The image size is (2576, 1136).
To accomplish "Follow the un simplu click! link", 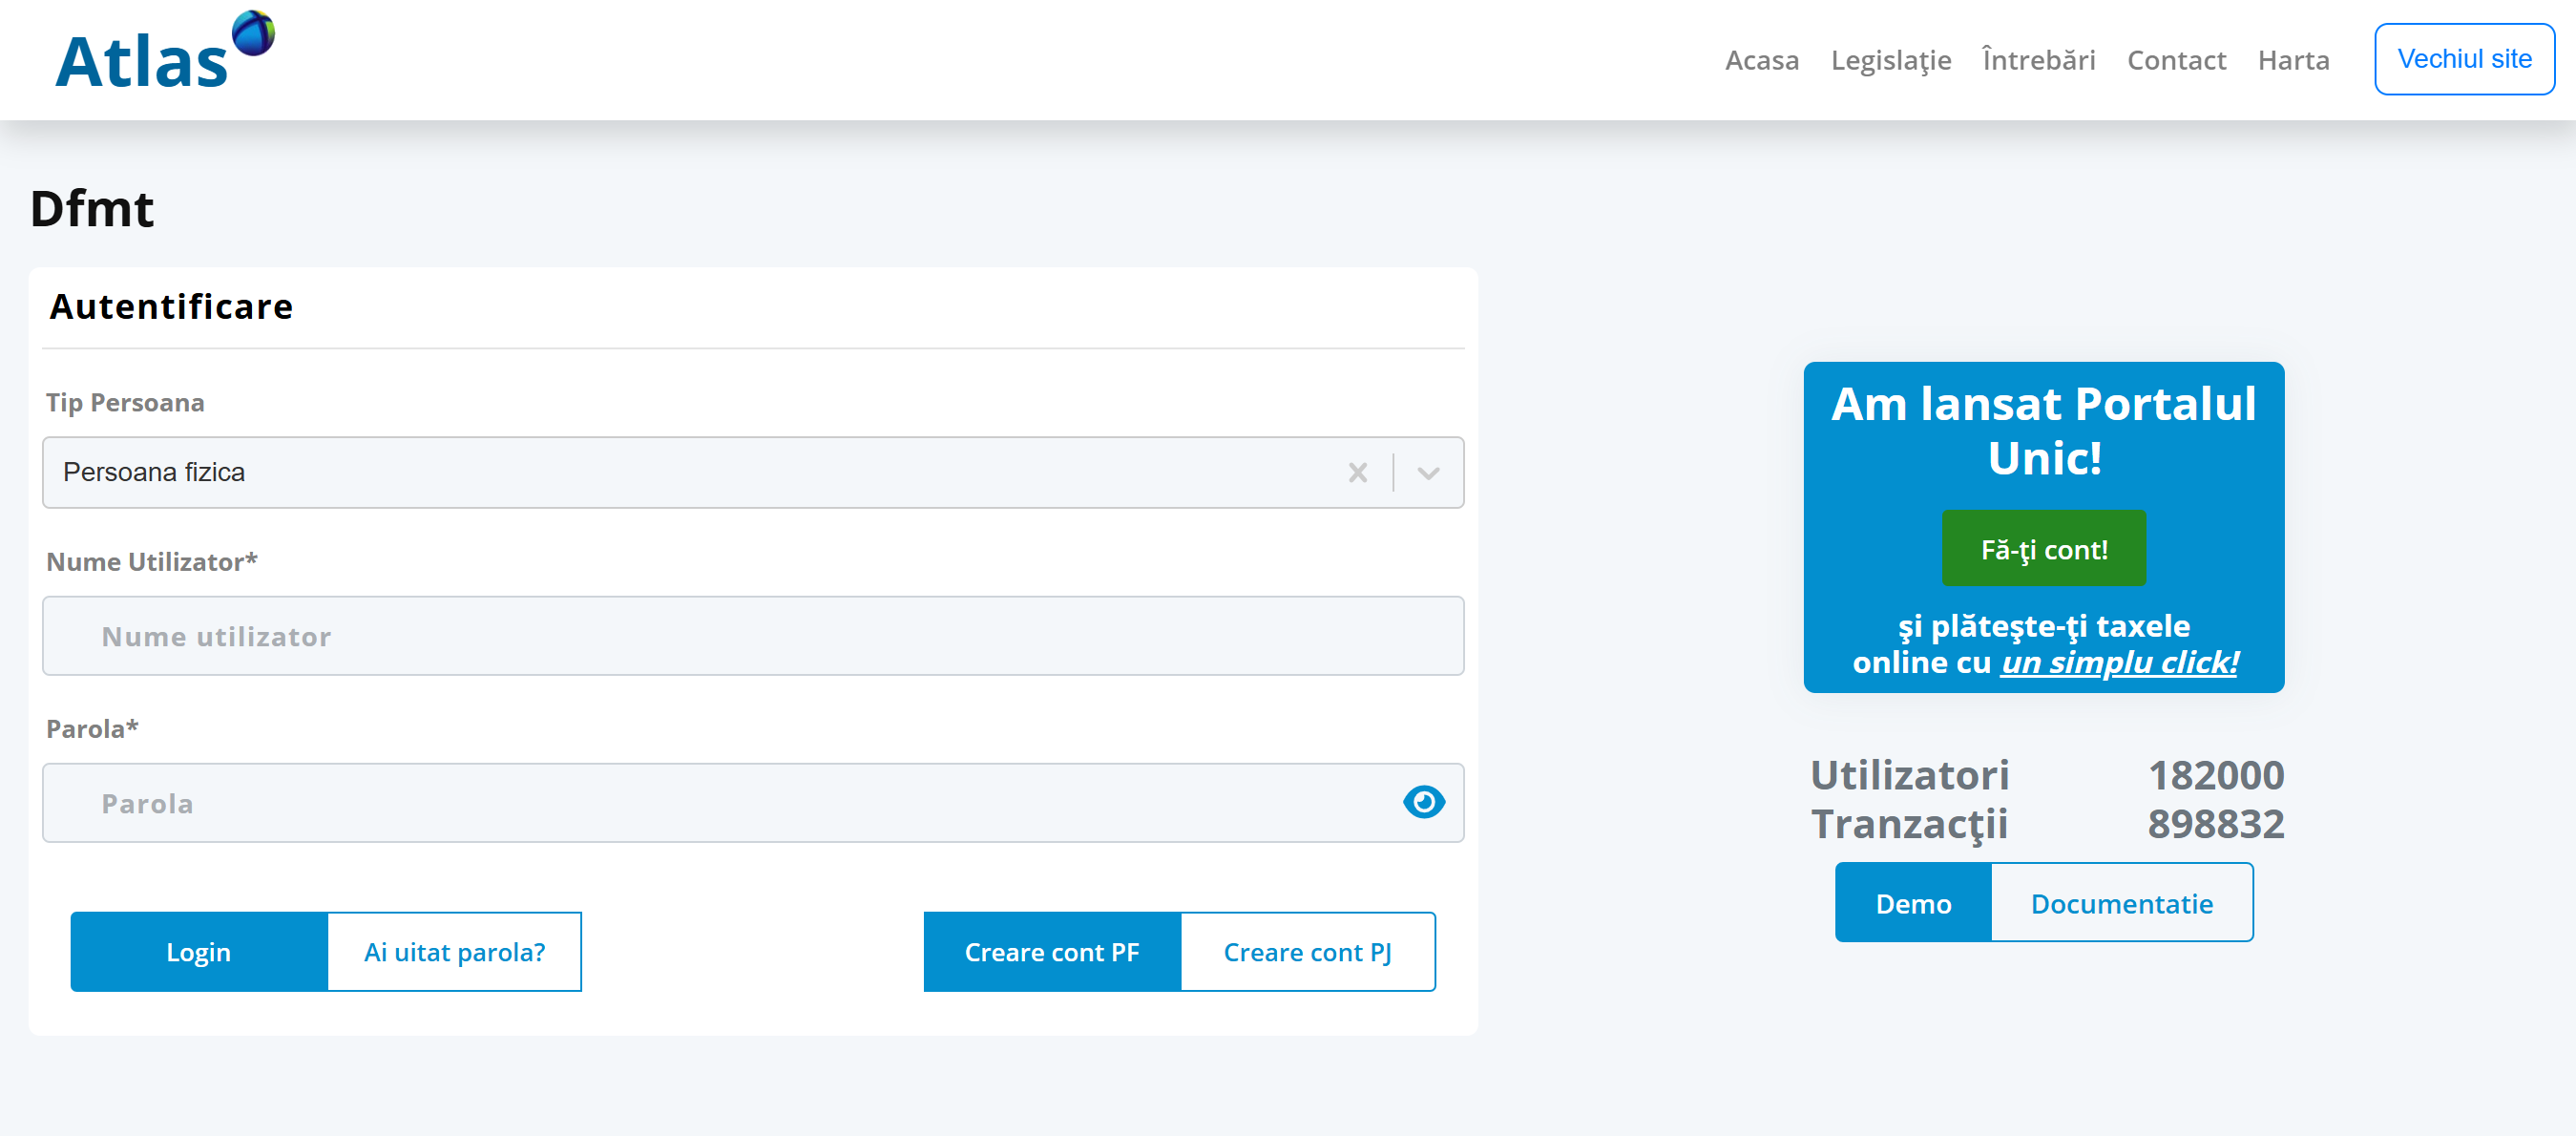I will click(x=2118, y=662).
